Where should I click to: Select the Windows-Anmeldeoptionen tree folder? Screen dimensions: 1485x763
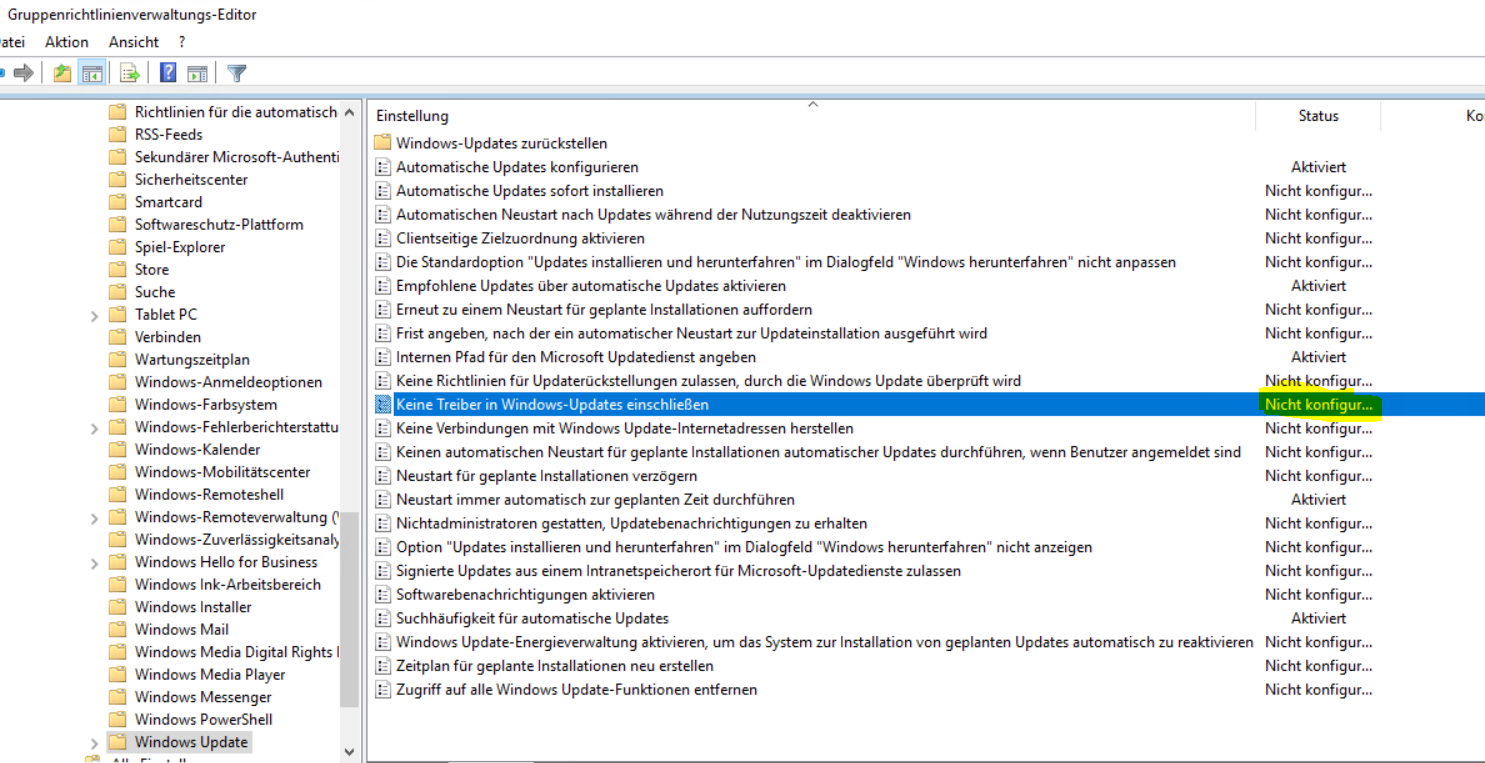coord(228,382)
